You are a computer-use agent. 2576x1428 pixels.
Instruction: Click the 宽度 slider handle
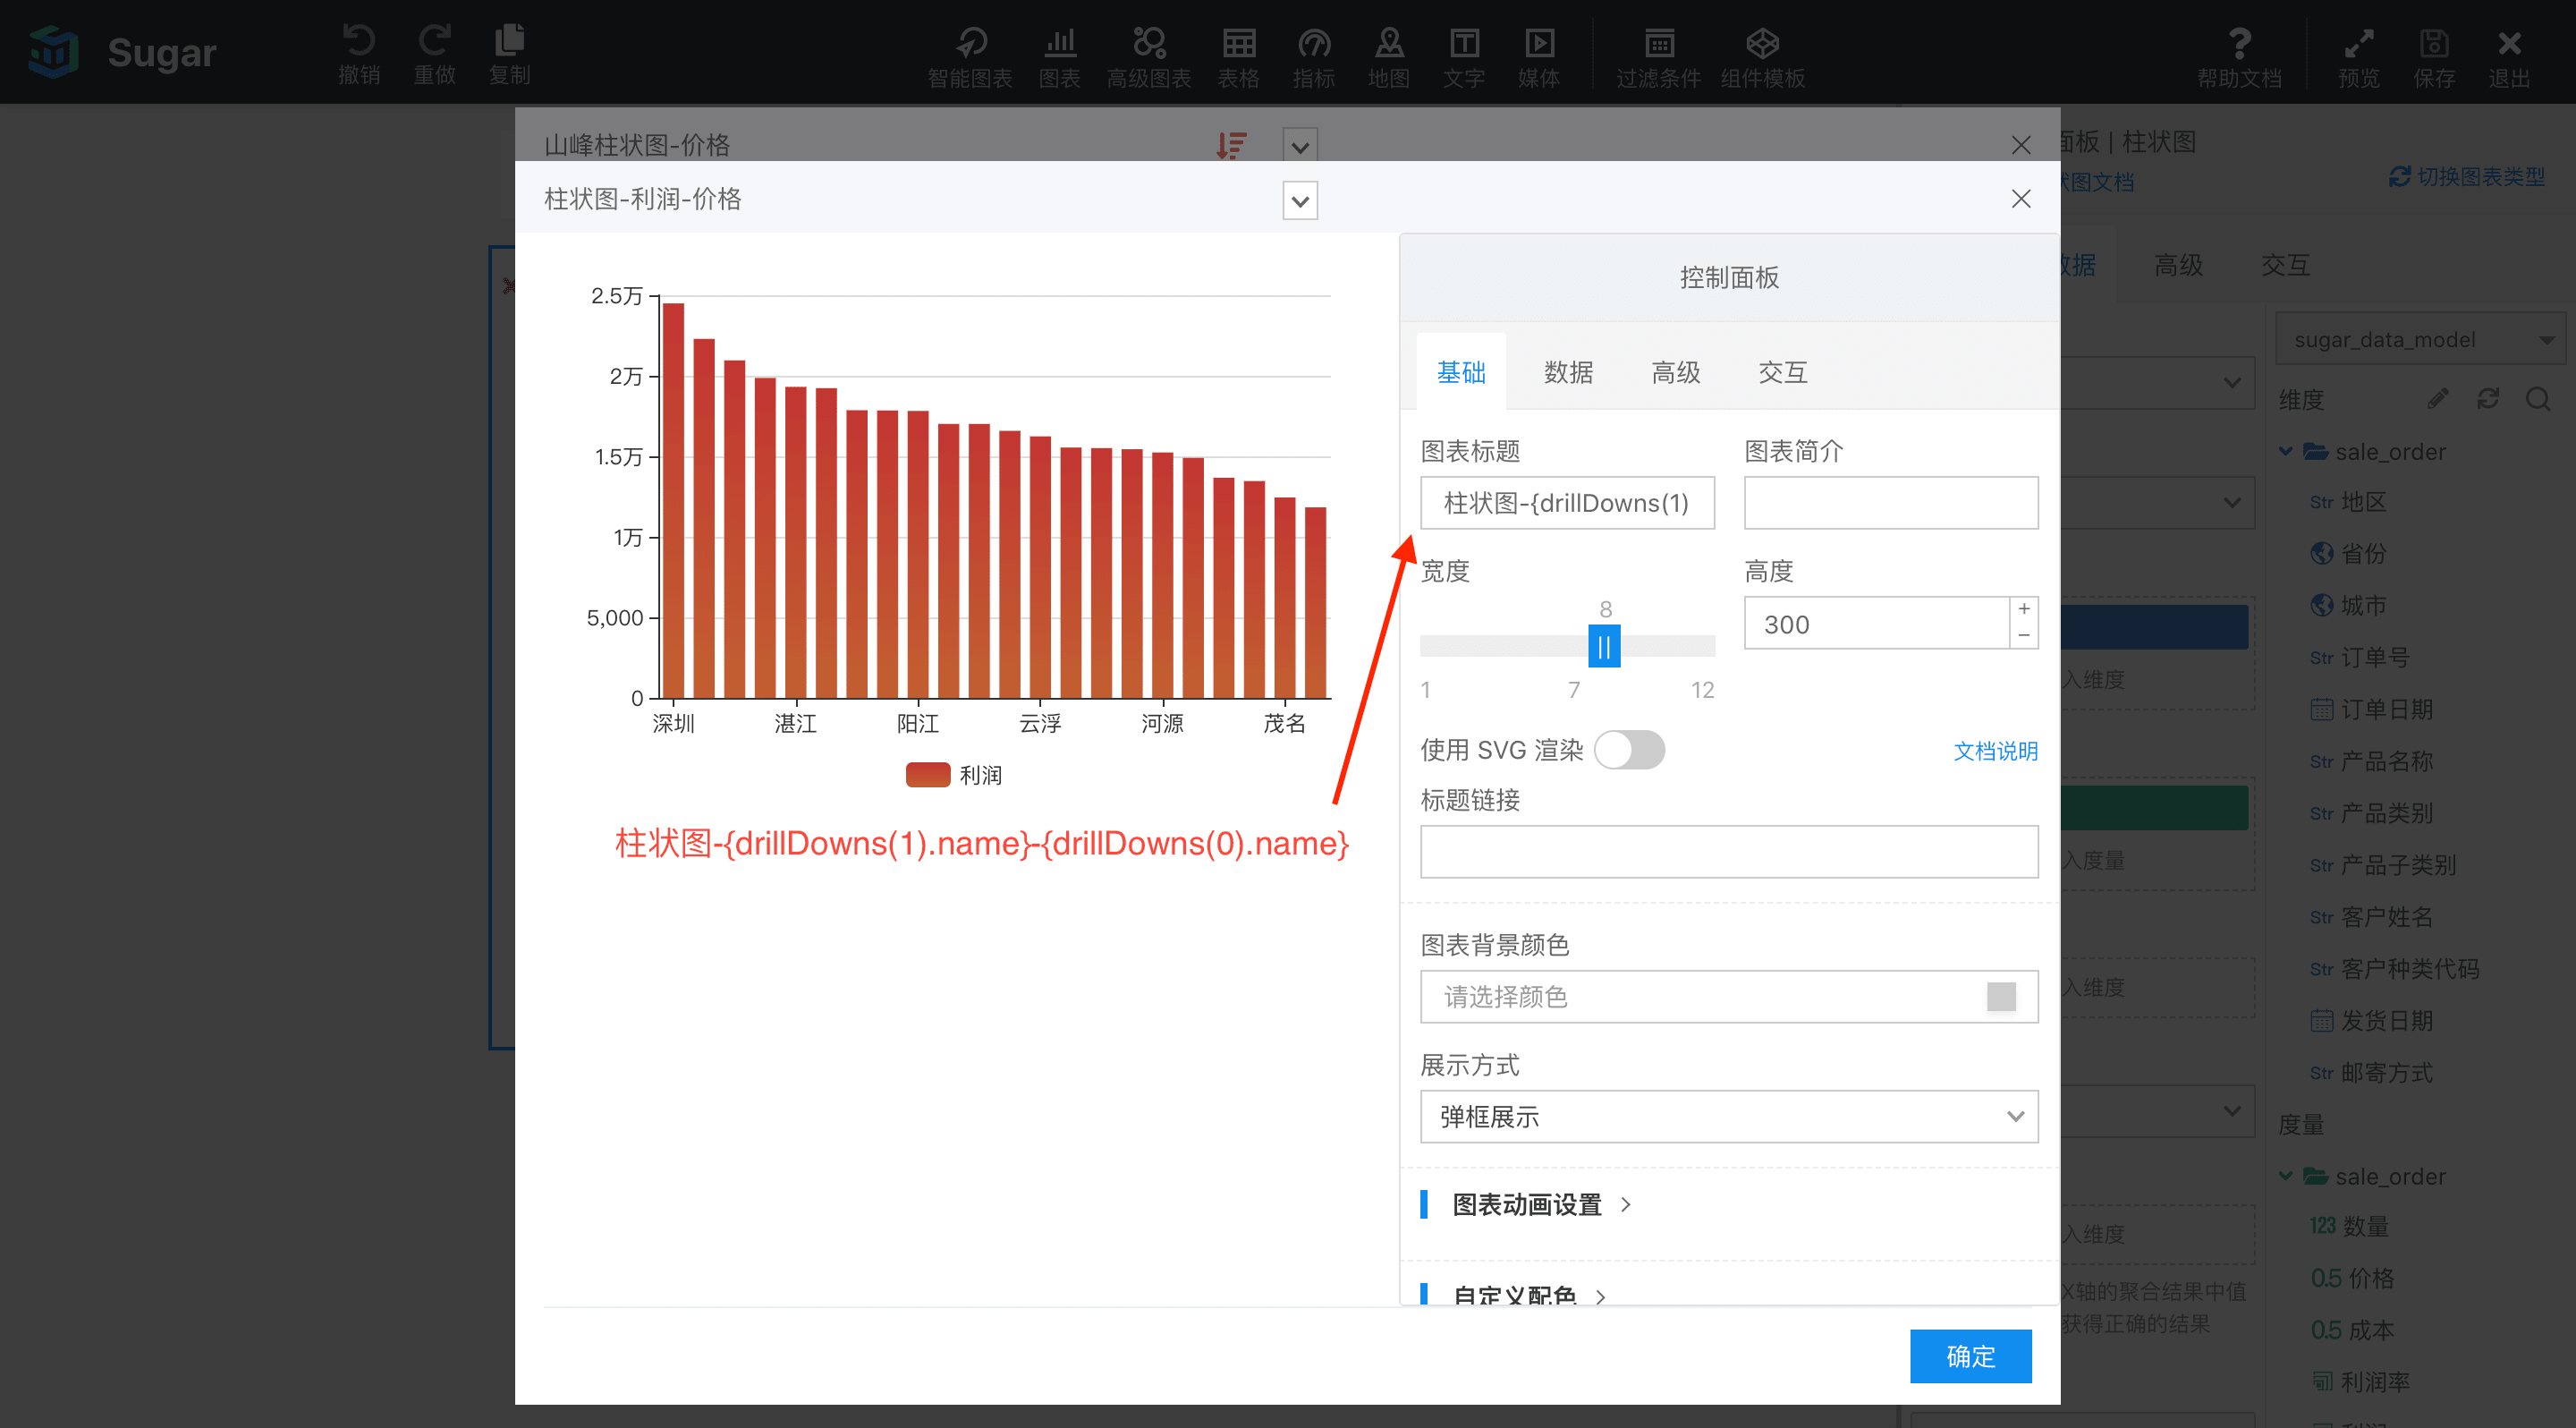1604,646
